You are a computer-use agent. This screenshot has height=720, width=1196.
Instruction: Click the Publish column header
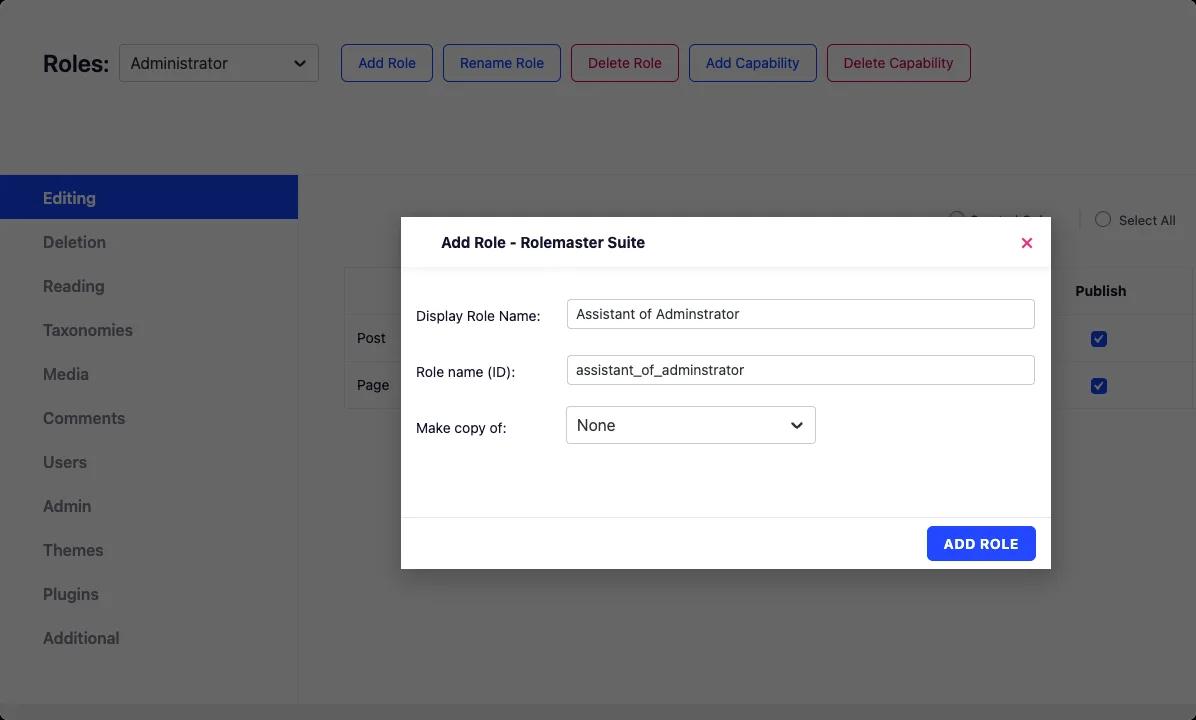[x=1101, y=291]
